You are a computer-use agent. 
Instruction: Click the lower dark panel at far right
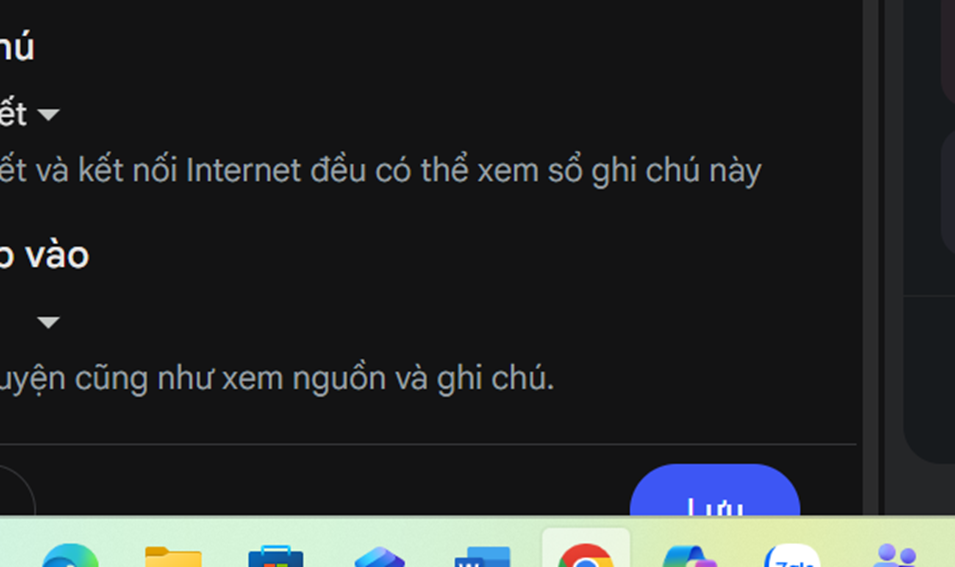pos(929,381)
